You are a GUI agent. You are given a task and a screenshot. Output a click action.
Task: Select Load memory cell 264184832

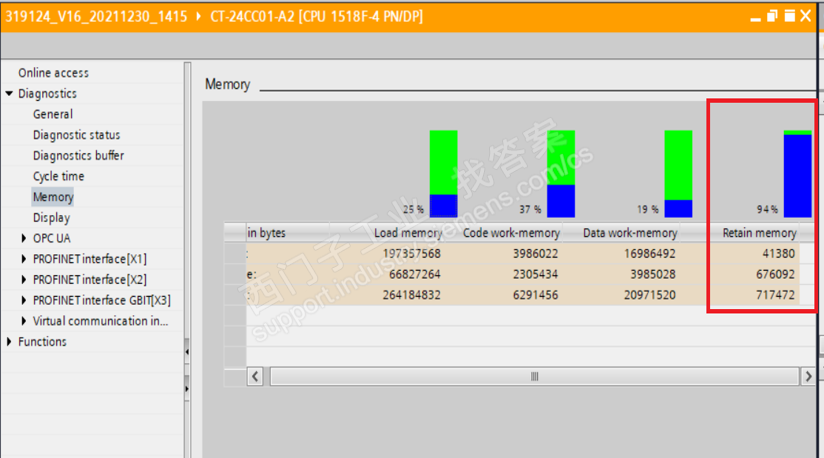click(x=411, y=295)
